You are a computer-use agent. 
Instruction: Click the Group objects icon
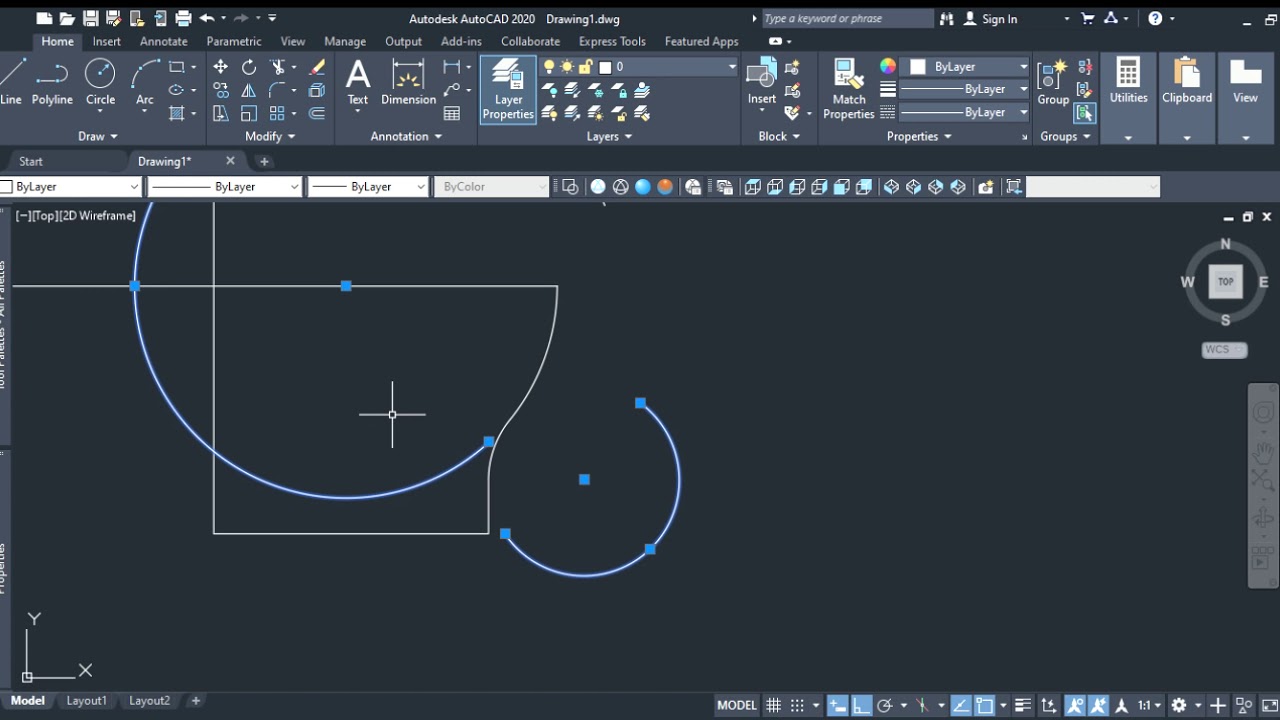tap(1052, 80)
